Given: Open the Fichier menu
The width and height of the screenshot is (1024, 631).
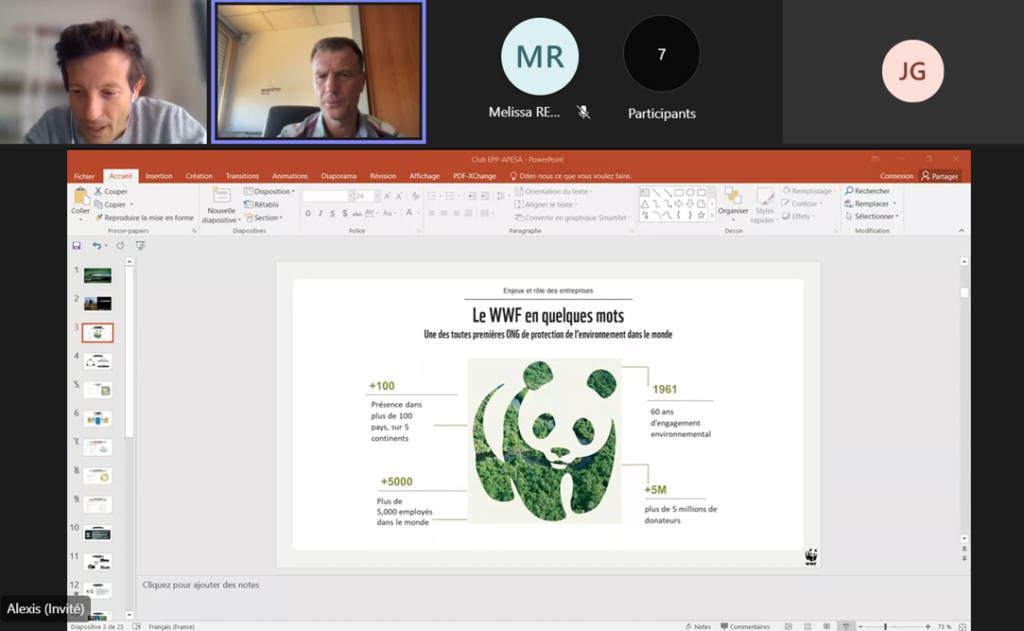Looking at the screenshot, I should pos(84,176).
